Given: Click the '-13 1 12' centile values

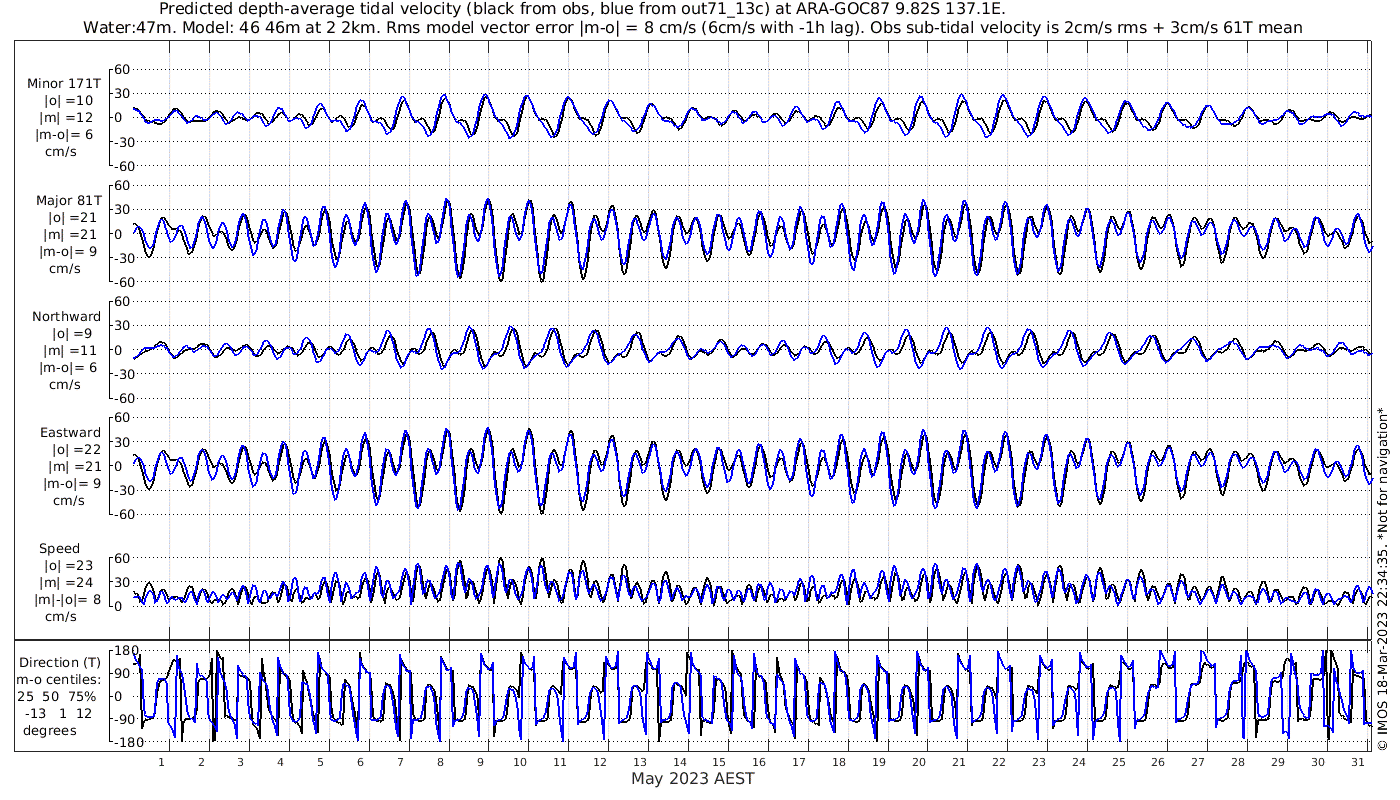Looking at the screenshot, I should (60, 713).
